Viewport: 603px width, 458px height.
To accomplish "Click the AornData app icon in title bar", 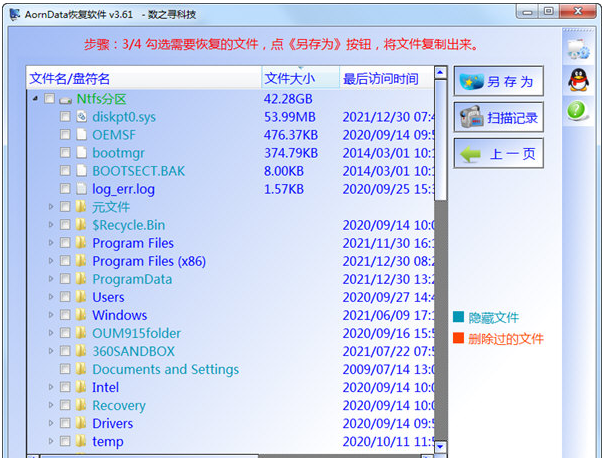I will [x=15, y=14].
